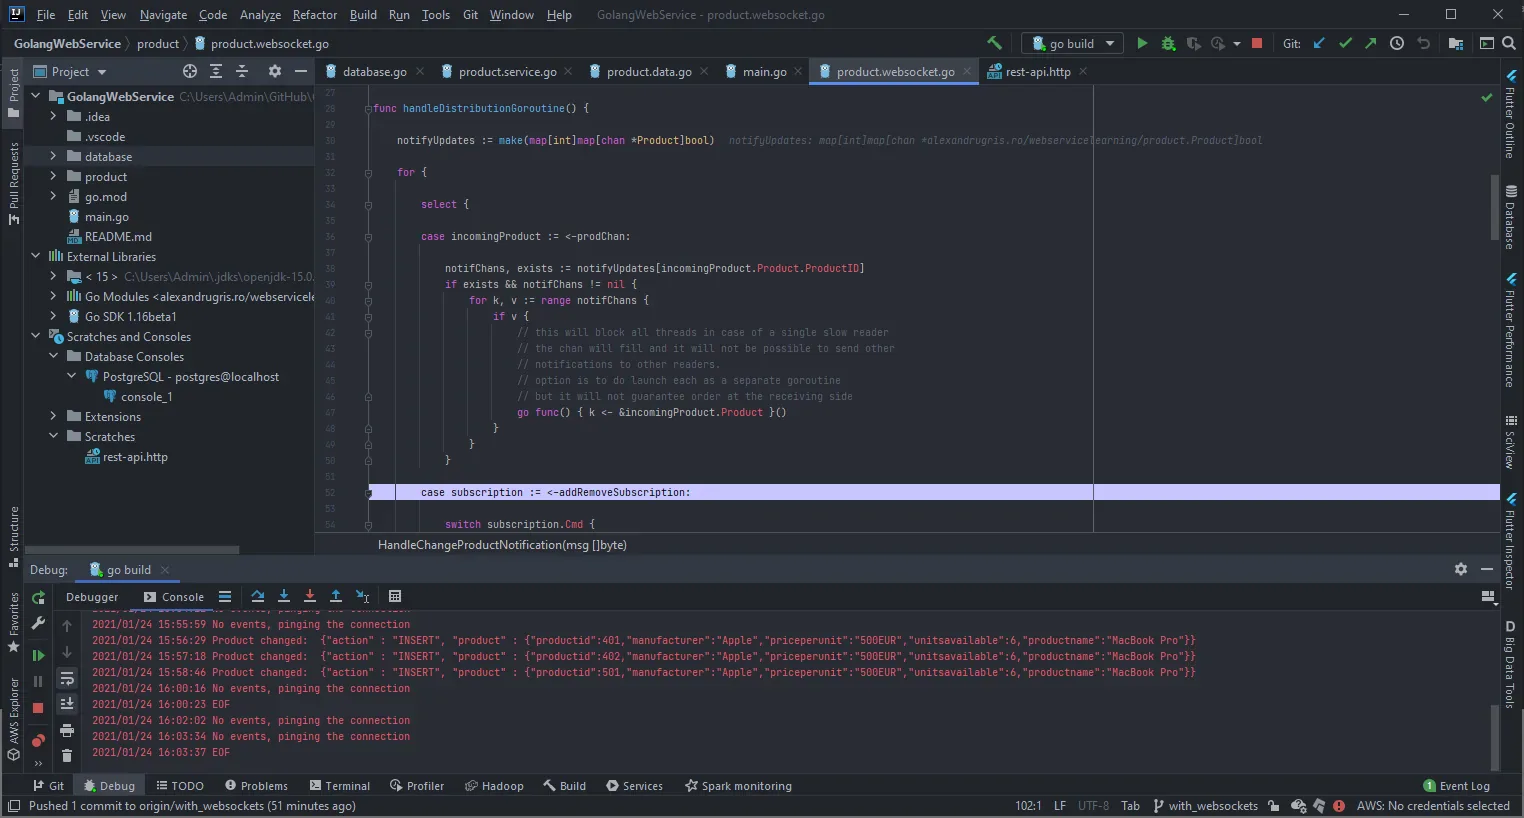Show Git history with the clock icon
The image size is (1524, 818).
tap(1397, 43)
